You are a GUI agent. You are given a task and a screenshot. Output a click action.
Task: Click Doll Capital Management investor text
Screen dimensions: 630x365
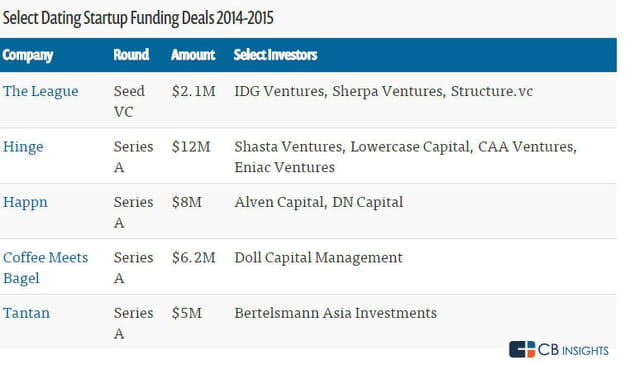click(x=319, y=258)
